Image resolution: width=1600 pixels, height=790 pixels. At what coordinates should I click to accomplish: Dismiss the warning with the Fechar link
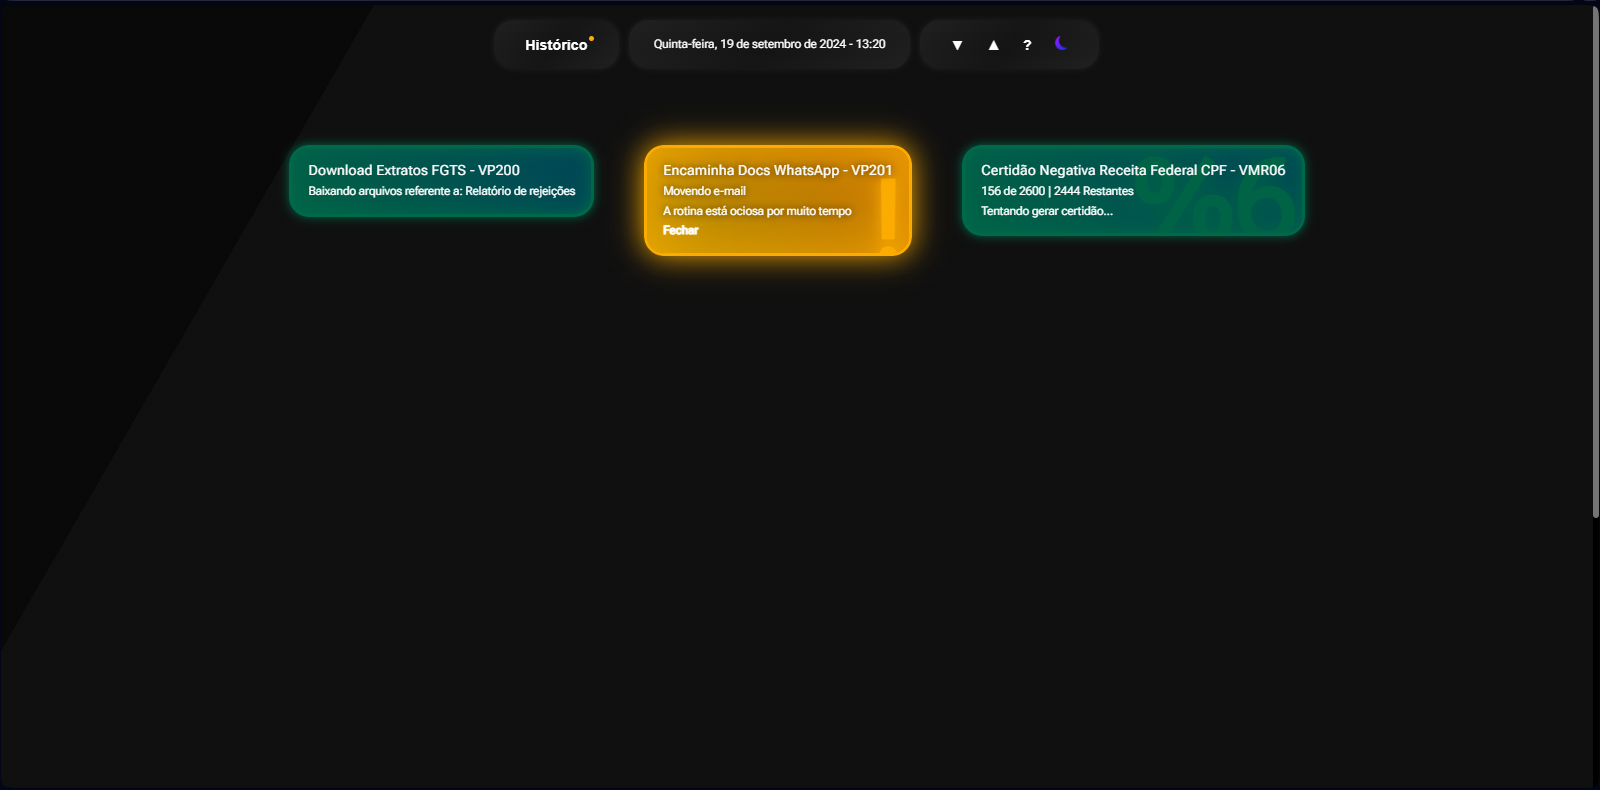click(x=680, y=230)
